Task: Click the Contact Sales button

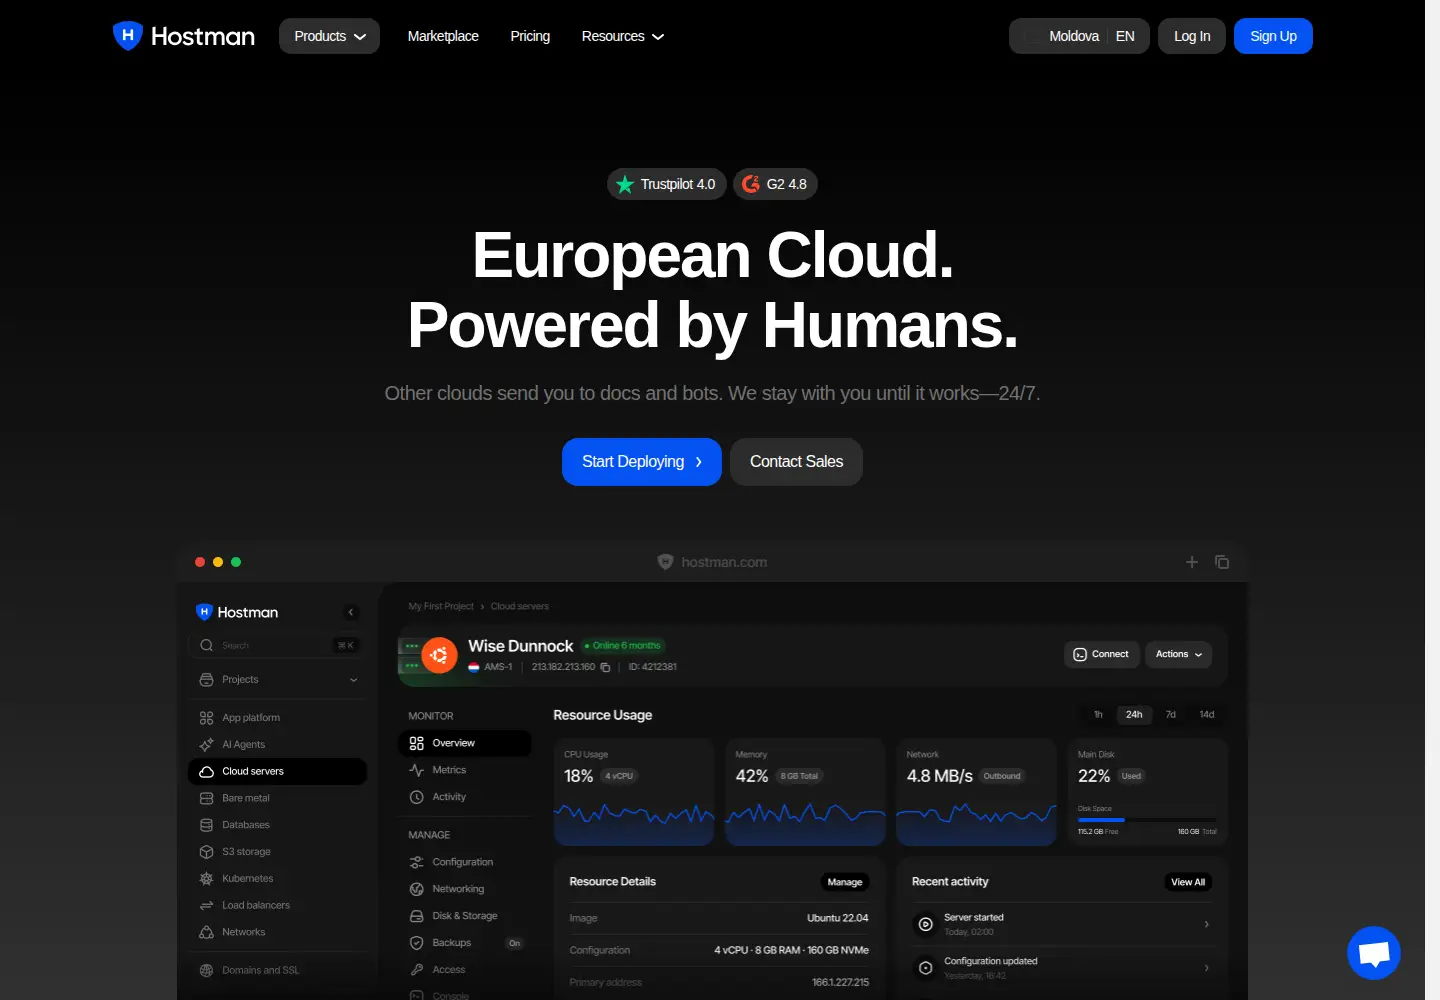Action: (x=796, y=462)
